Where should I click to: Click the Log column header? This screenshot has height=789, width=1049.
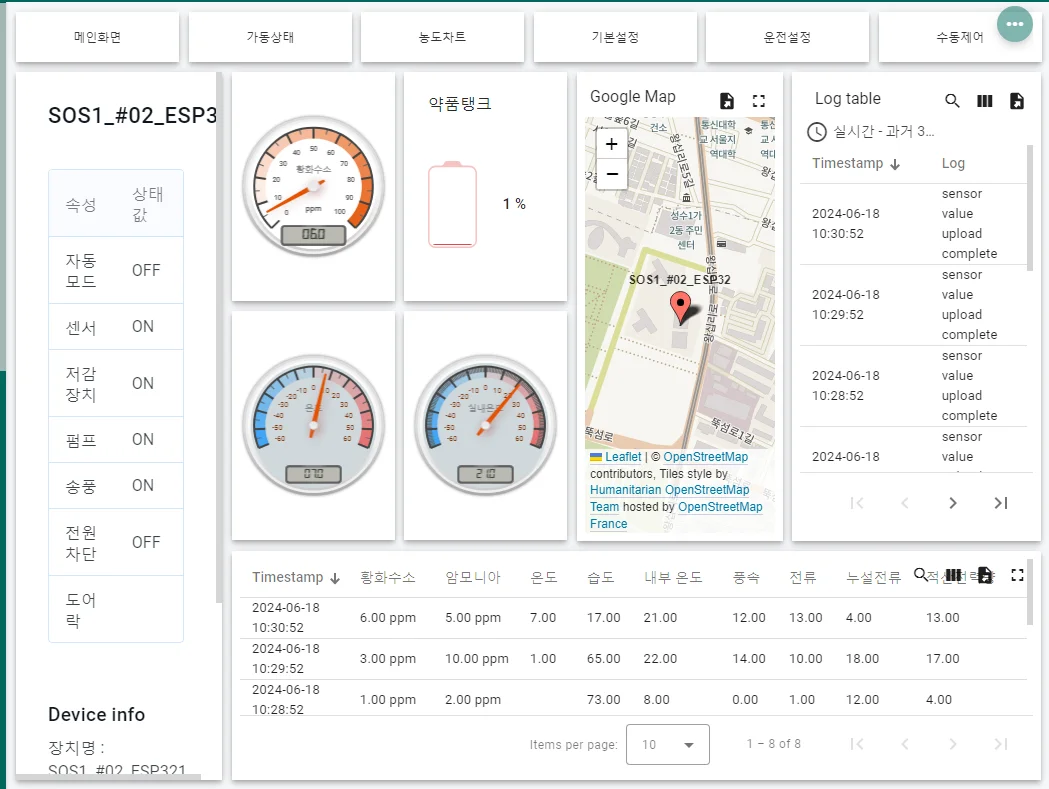tap(953, 163)
